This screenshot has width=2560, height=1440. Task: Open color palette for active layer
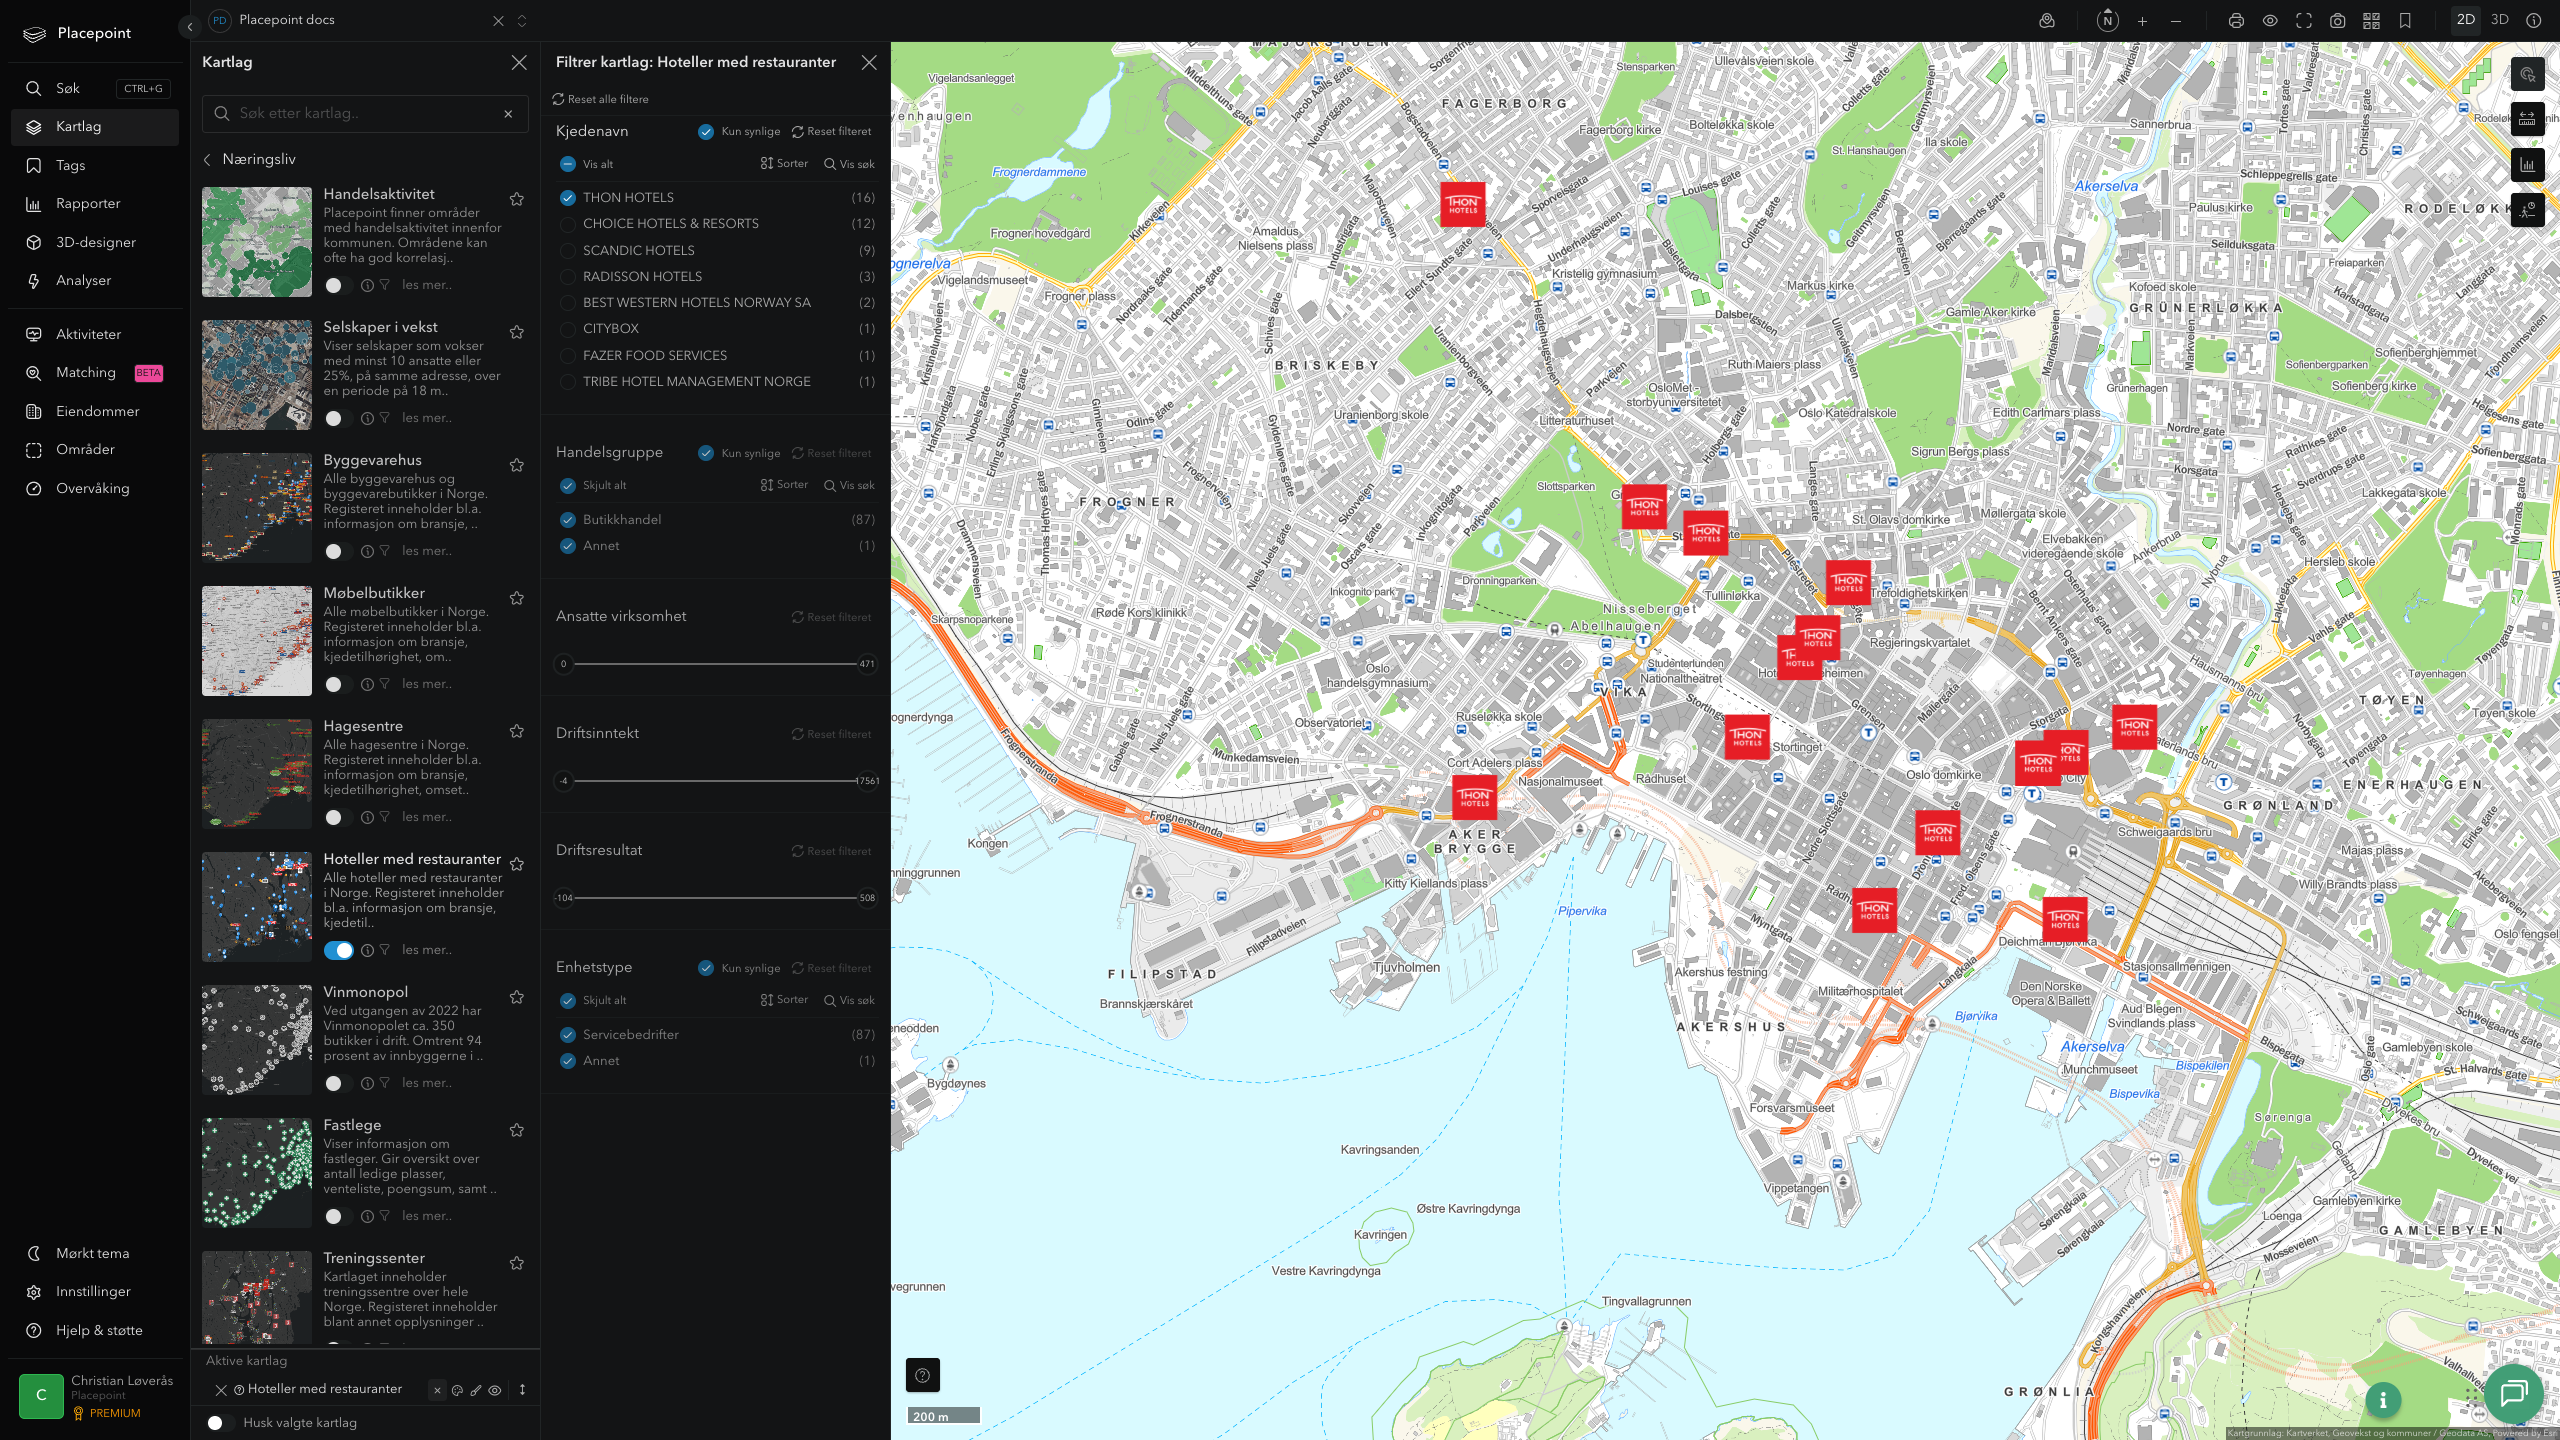[457, 1390]
